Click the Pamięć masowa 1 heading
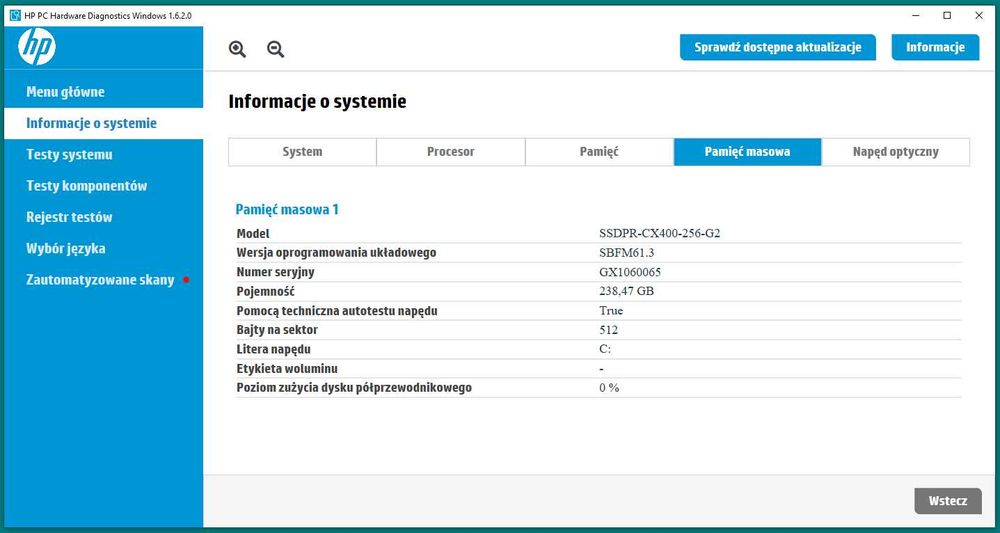1000x533 pixels. [x=287, y=209]
